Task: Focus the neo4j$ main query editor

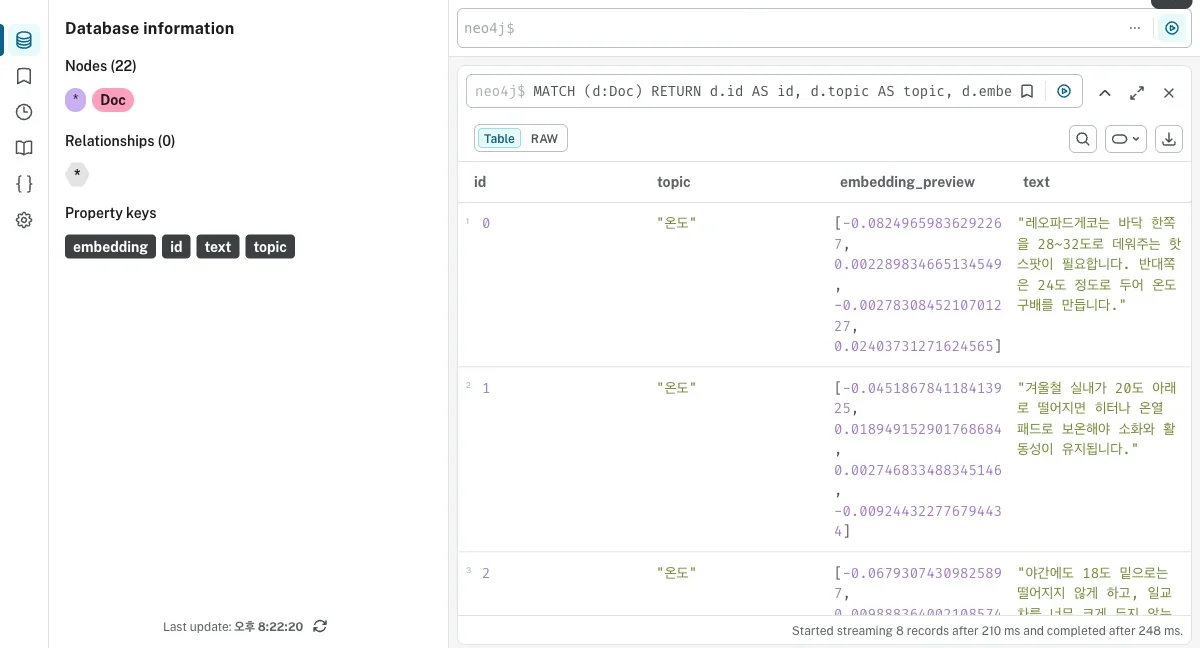Action: tap(790, 28)
